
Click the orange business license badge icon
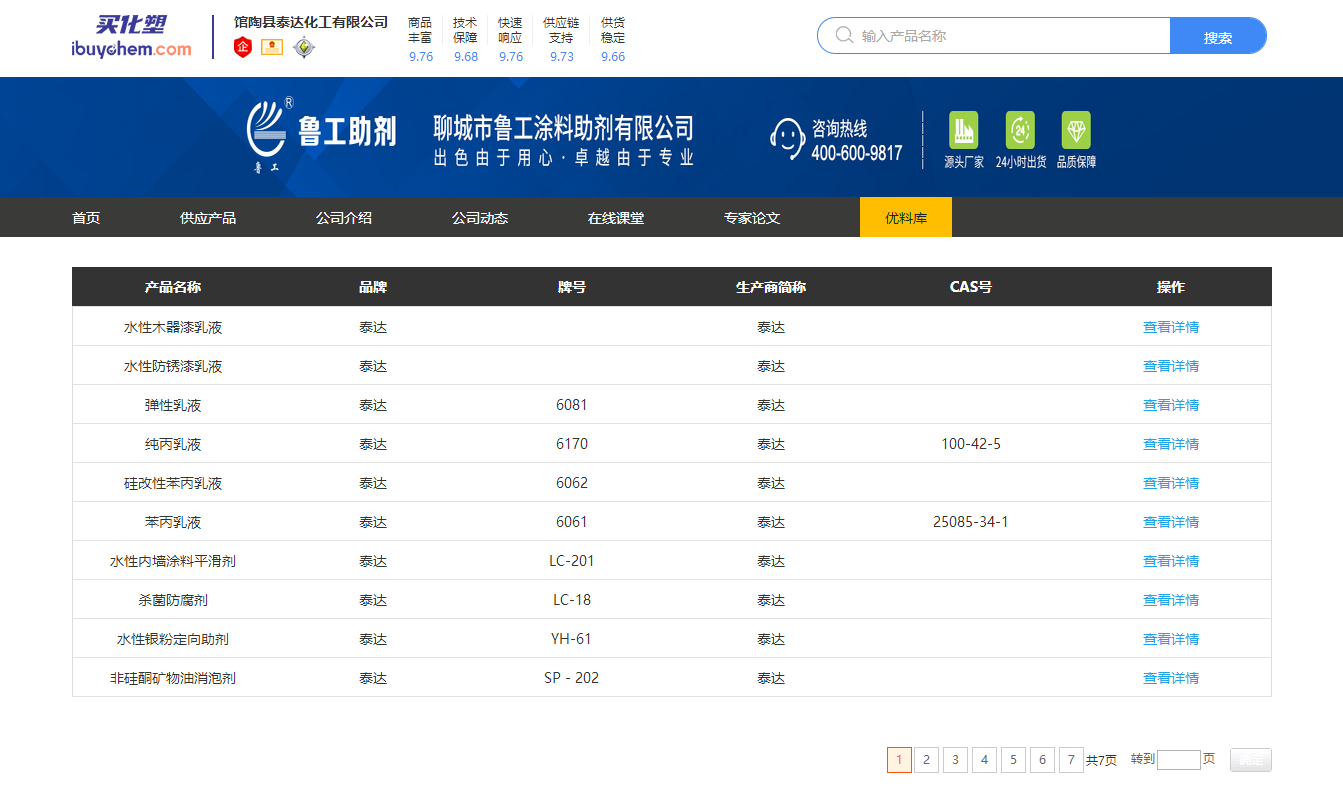pyautogui.click(x=272, y=47)
